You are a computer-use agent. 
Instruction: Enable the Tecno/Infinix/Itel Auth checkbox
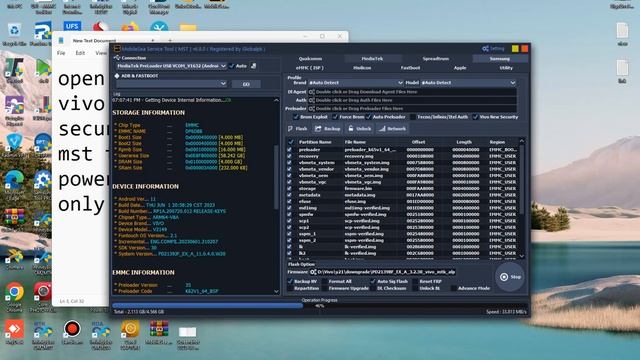point(413,117)
